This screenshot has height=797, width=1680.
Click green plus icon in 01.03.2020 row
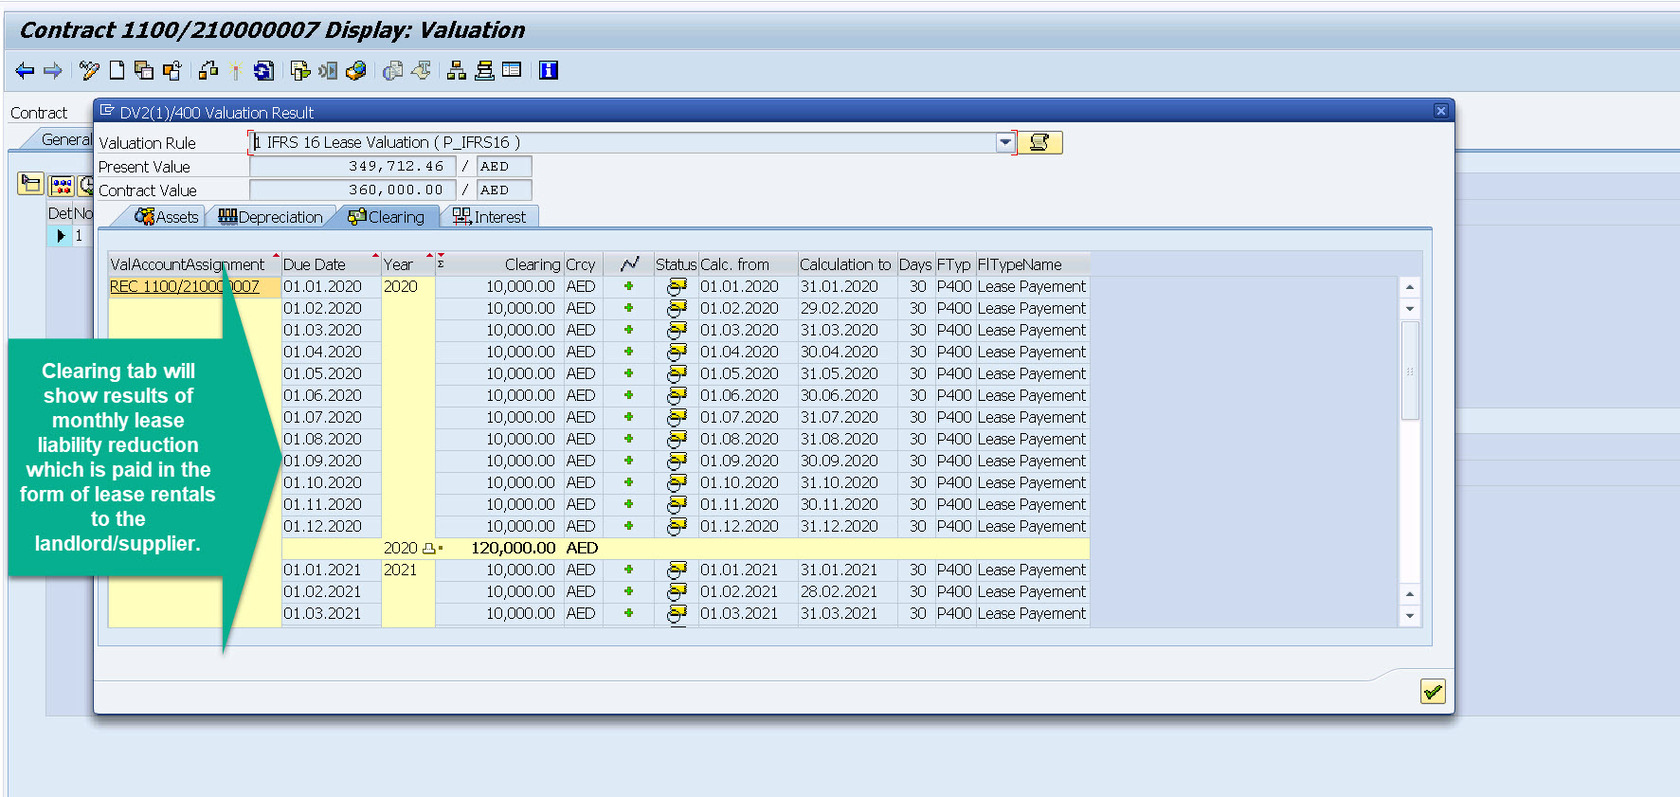629,330
